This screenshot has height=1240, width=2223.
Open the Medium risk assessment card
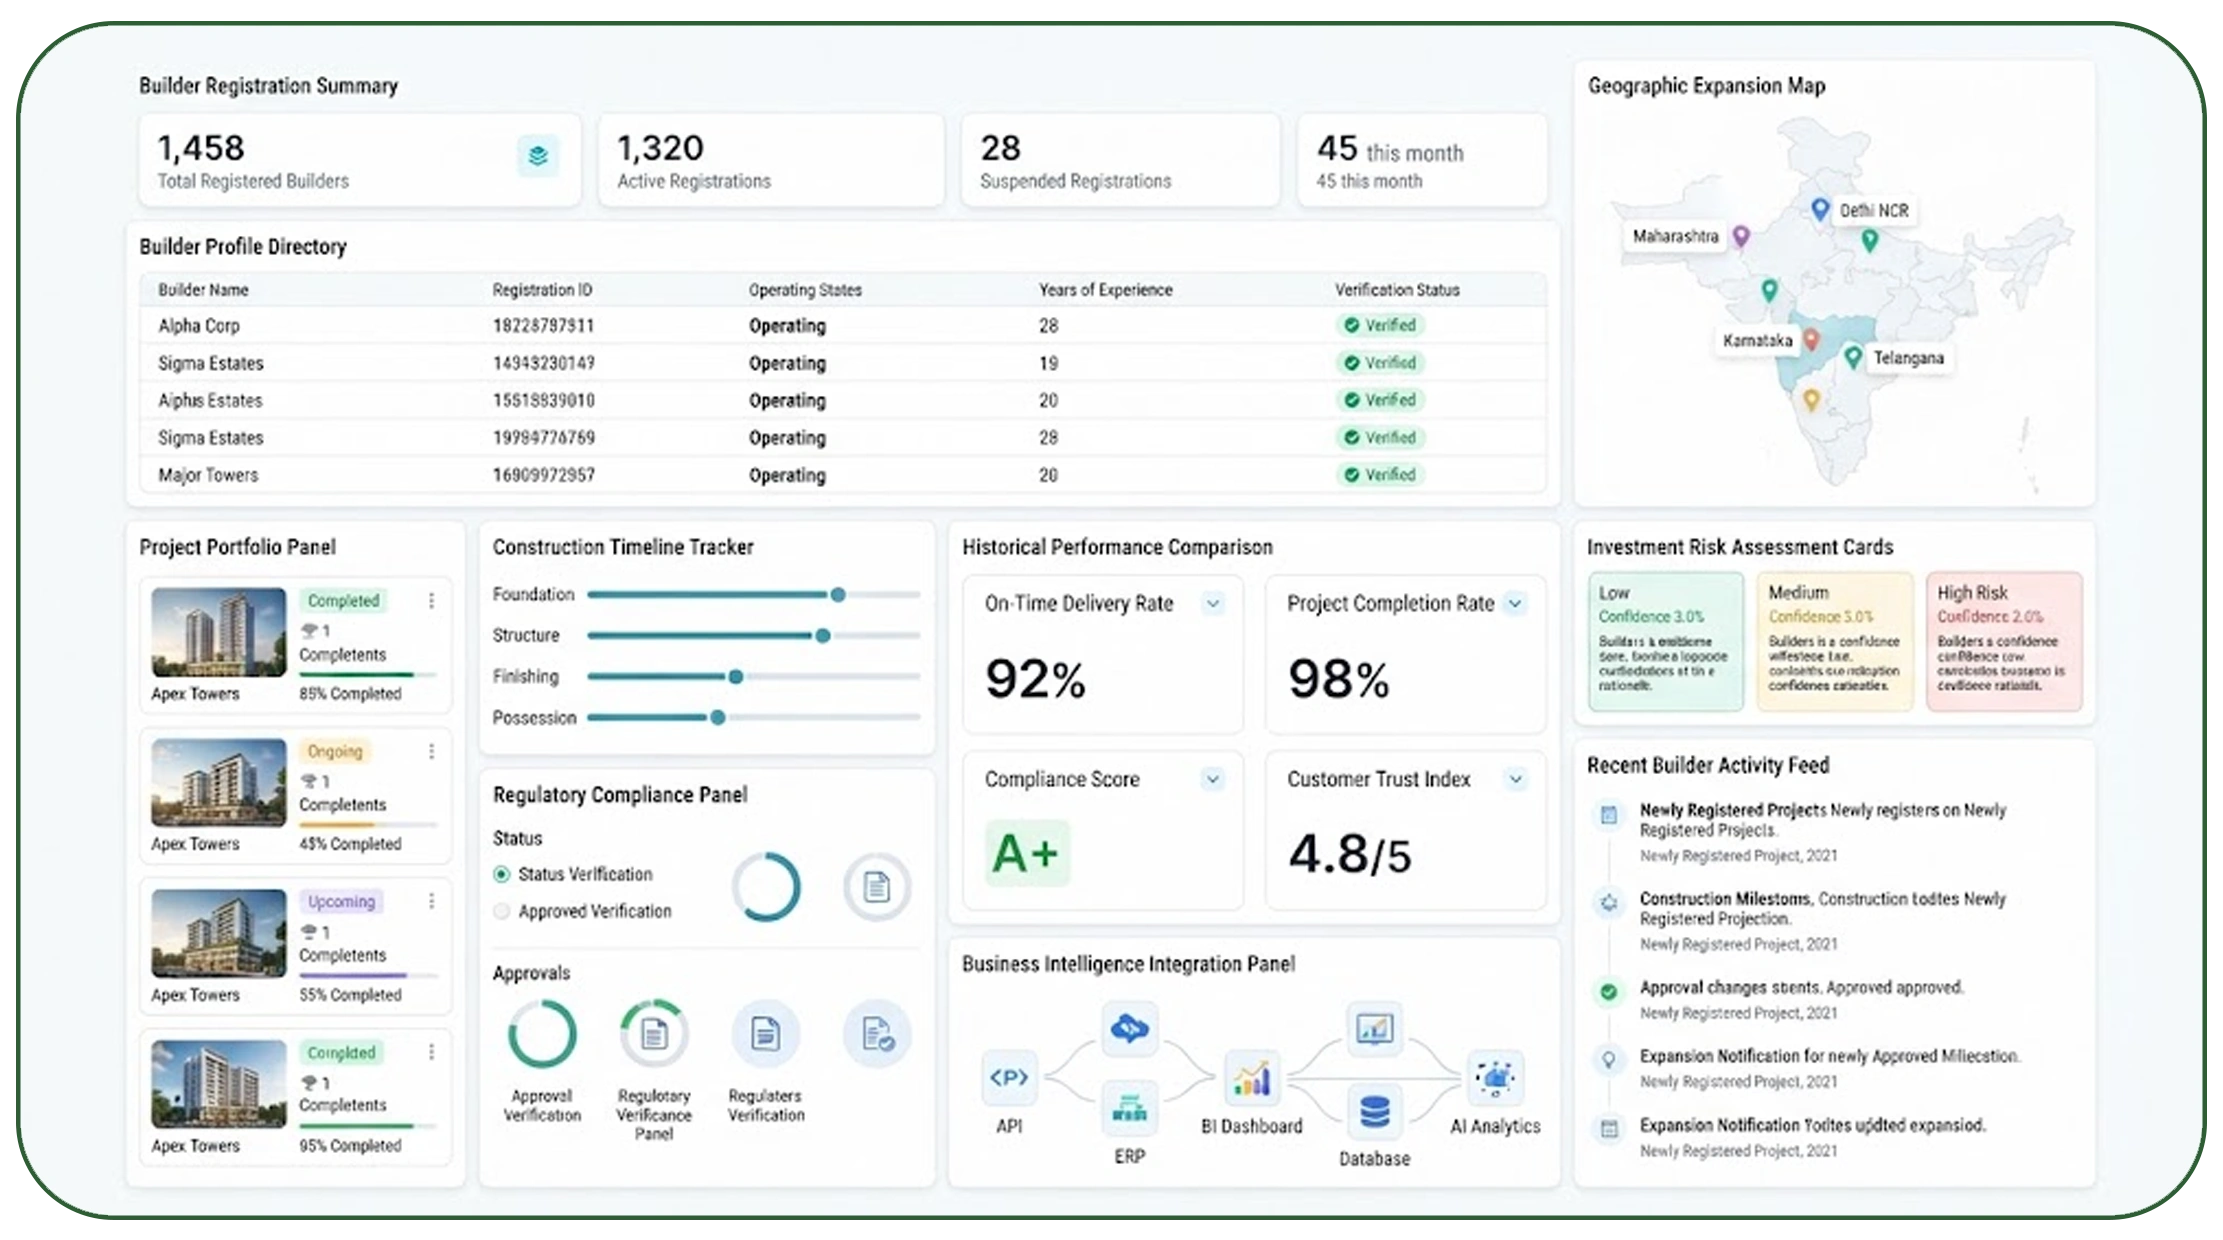click(1835, 641)
